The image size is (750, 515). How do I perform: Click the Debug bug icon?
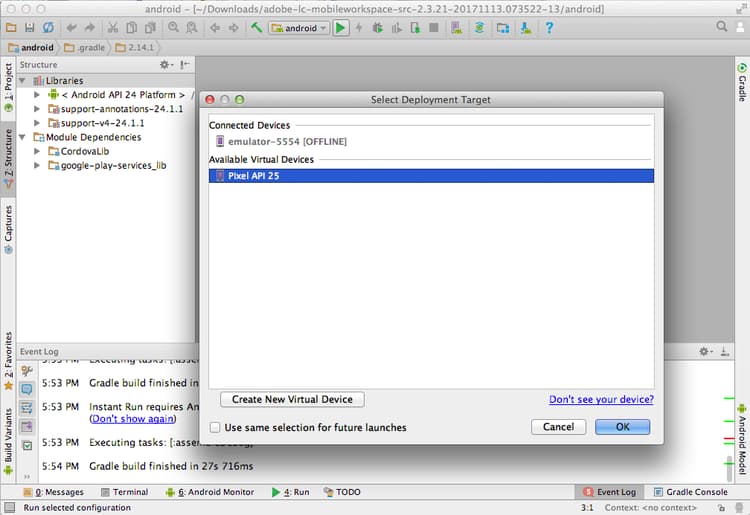point(377,28)
